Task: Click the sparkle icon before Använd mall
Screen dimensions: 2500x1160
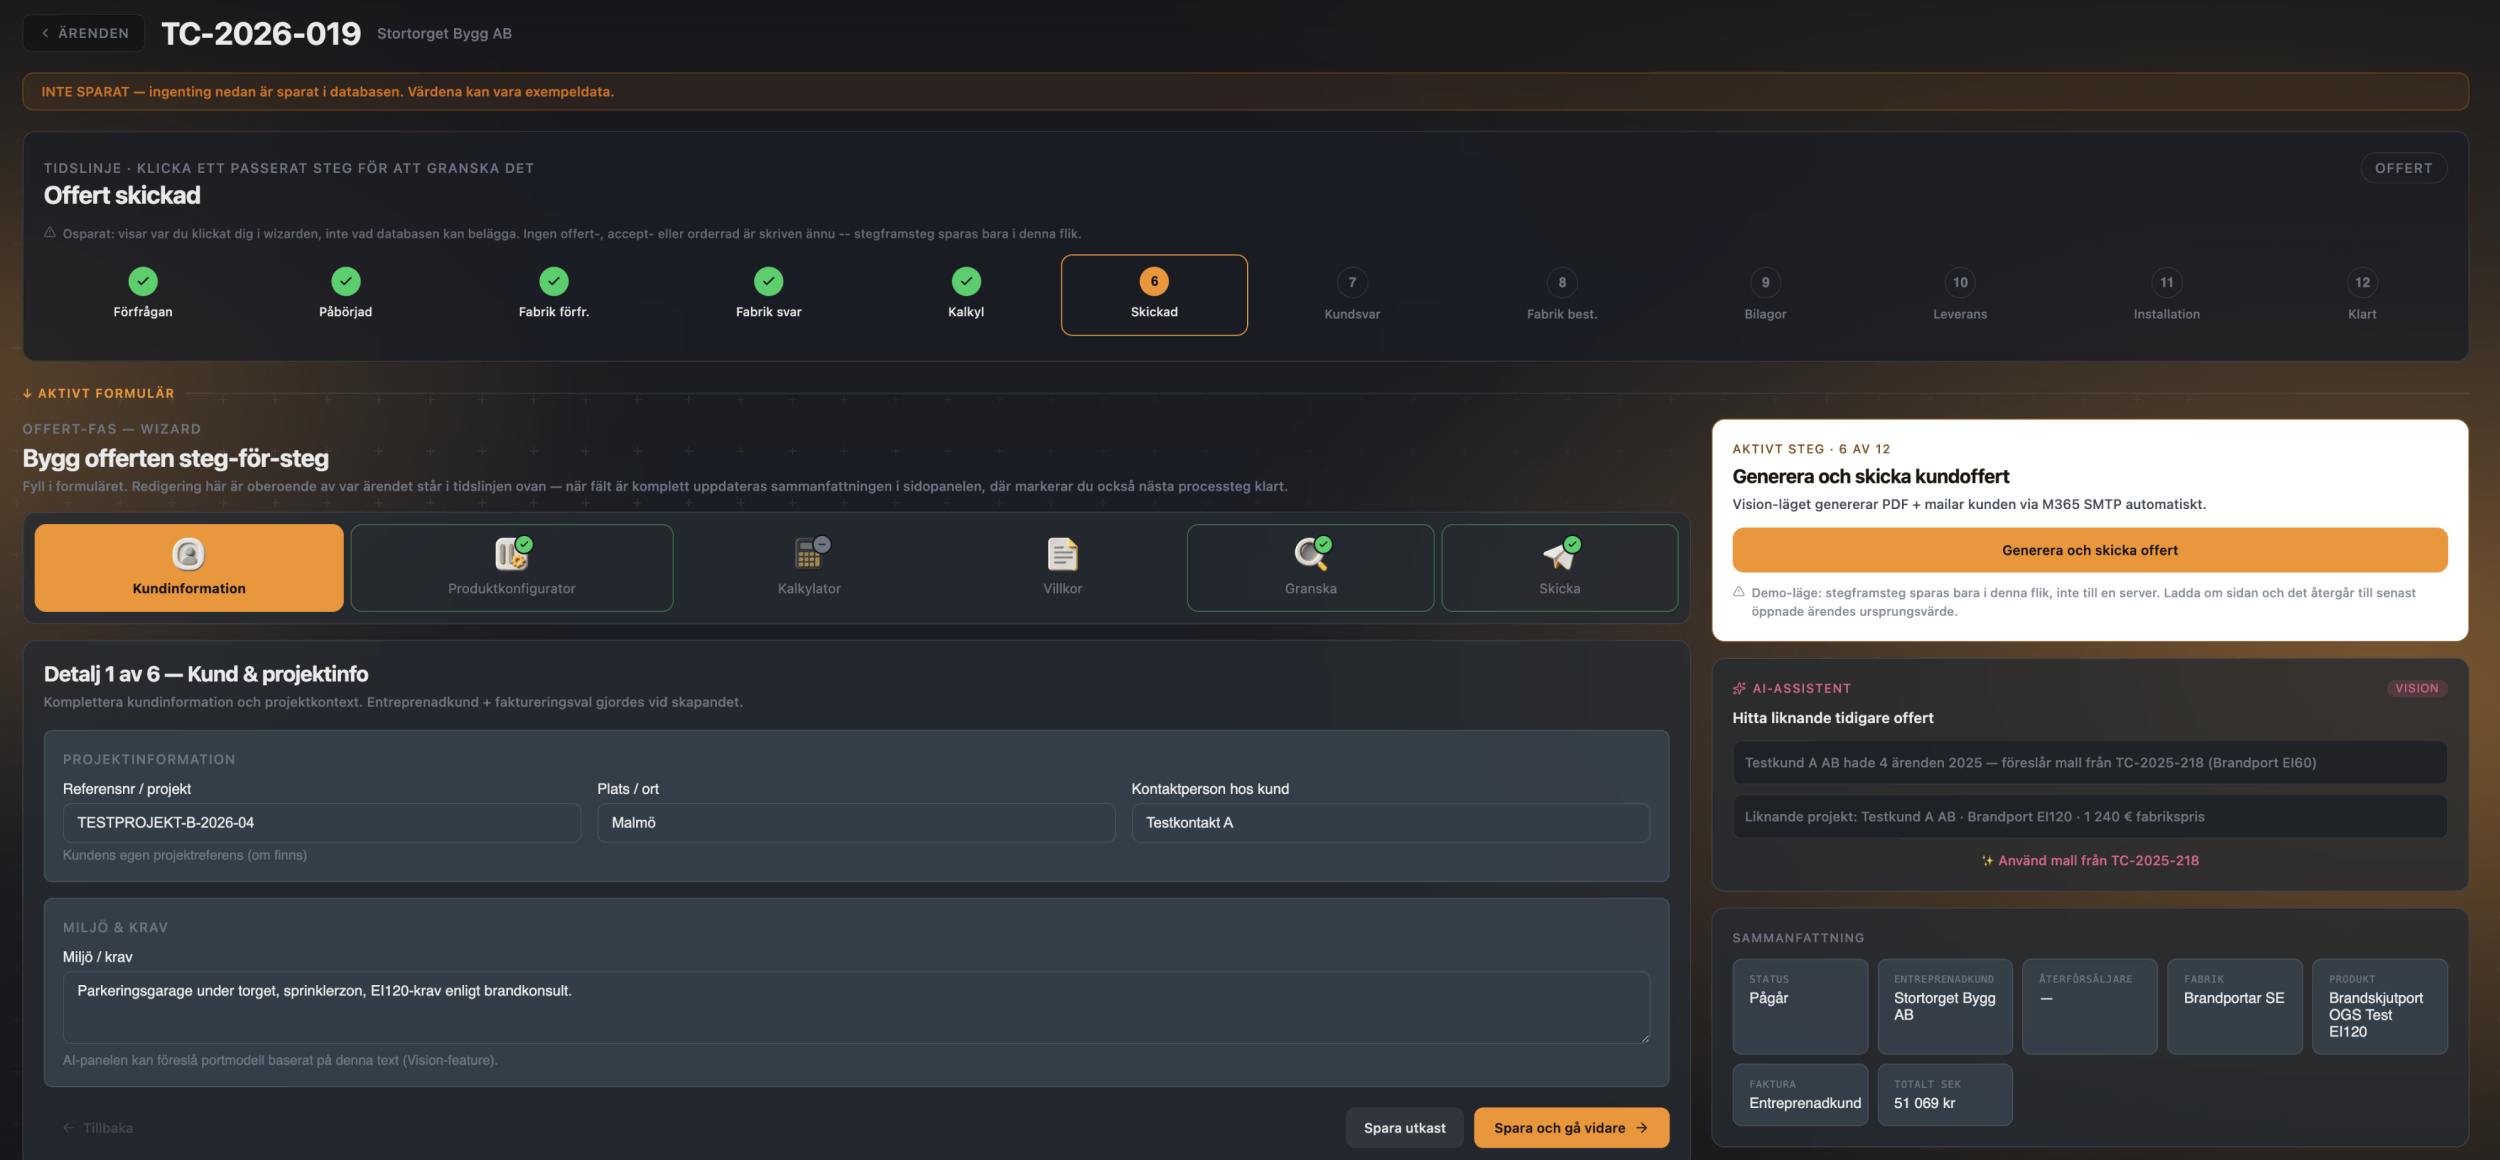Action: (1988, 860)
